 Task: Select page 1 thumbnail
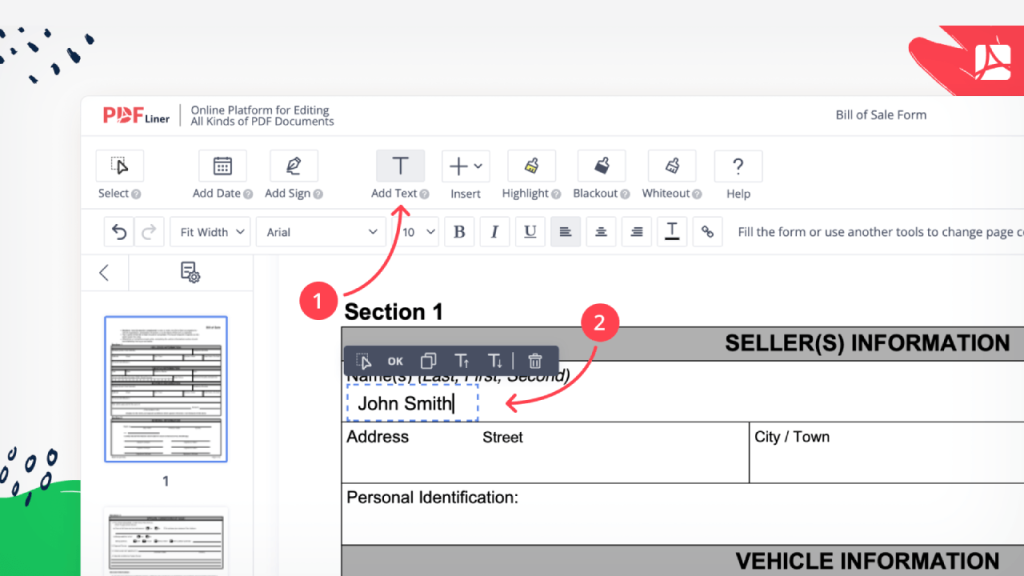pos(166,389)
